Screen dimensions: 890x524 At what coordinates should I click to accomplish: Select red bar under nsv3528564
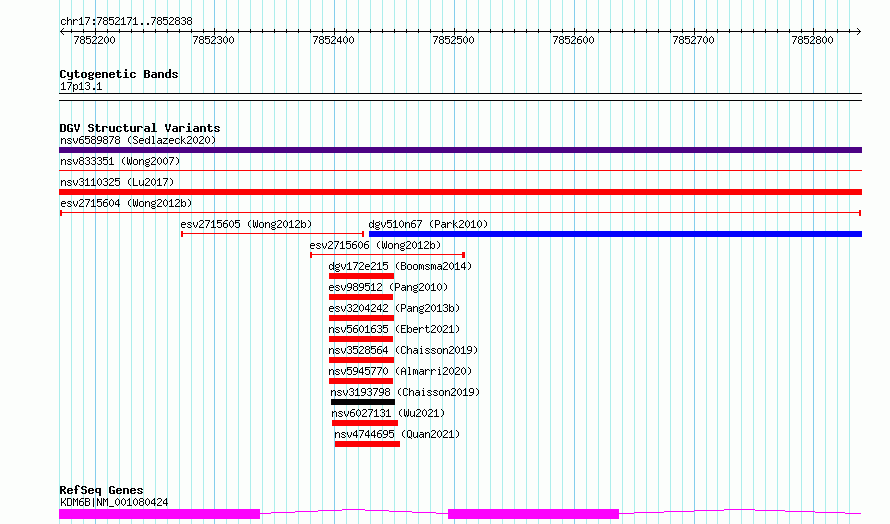click(x=362, y=360)
